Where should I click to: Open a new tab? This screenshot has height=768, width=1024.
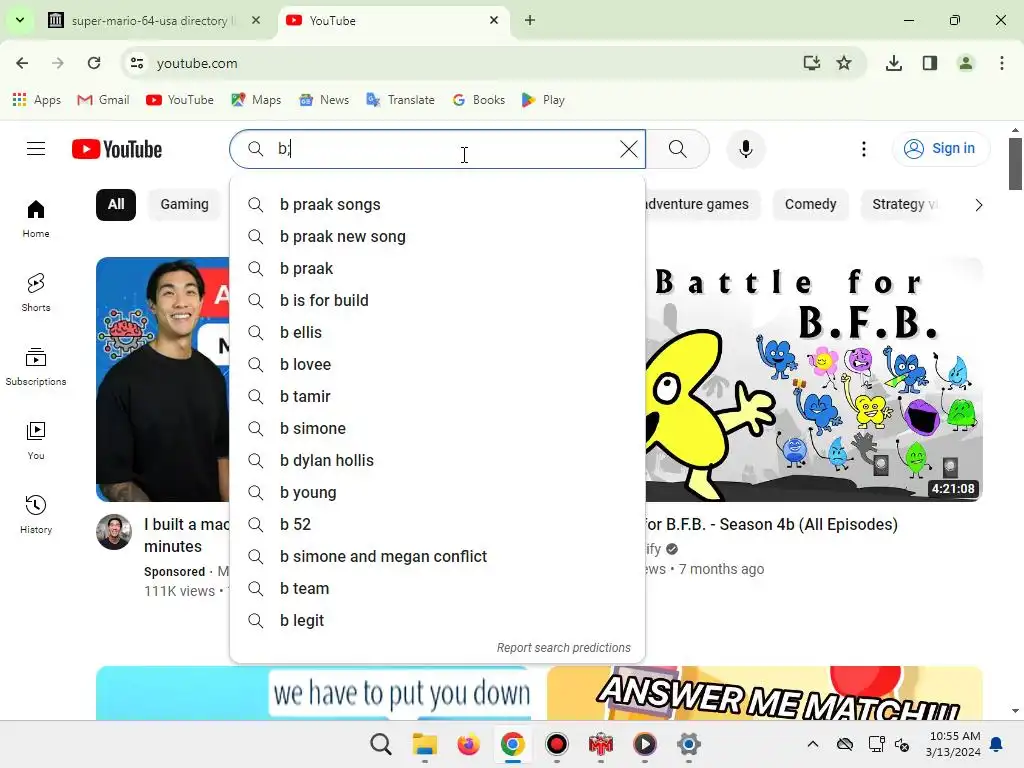click(x=530, y=20)
